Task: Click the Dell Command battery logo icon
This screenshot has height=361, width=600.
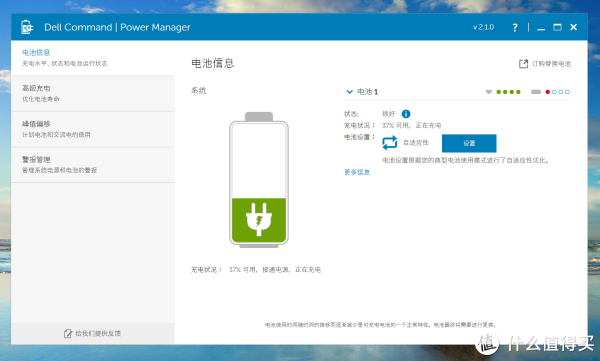Action: (x=27, y=27)
